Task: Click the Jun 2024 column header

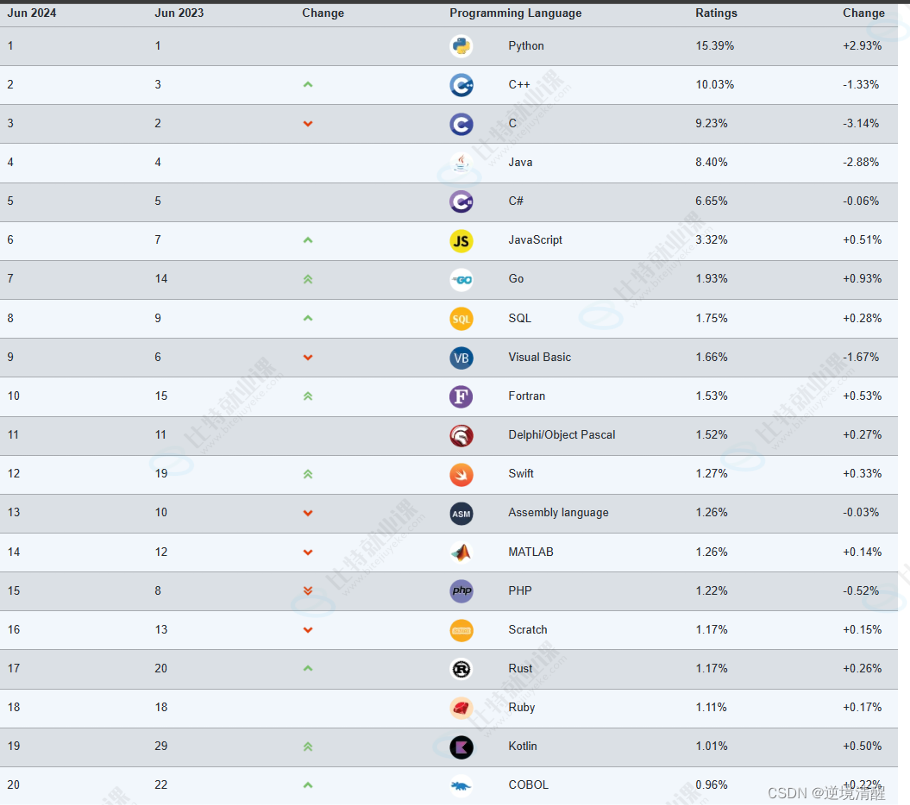Action: coord(31,13)
